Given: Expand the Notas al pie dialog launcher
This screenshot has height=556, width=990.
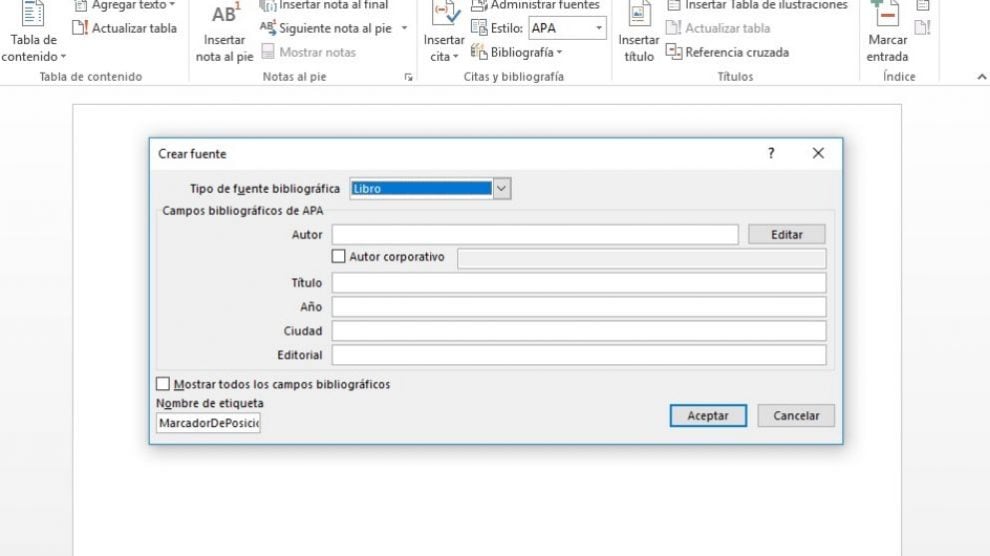Looking at the screenshot, I should point(408,77).
